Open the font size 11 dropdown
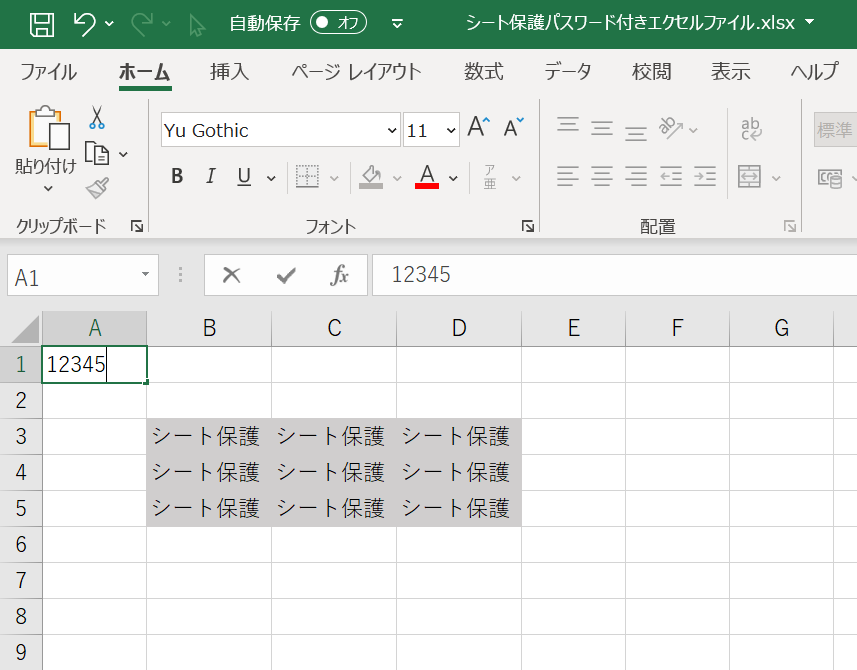This screenshot has height=670, width=857. click(451, 131)
